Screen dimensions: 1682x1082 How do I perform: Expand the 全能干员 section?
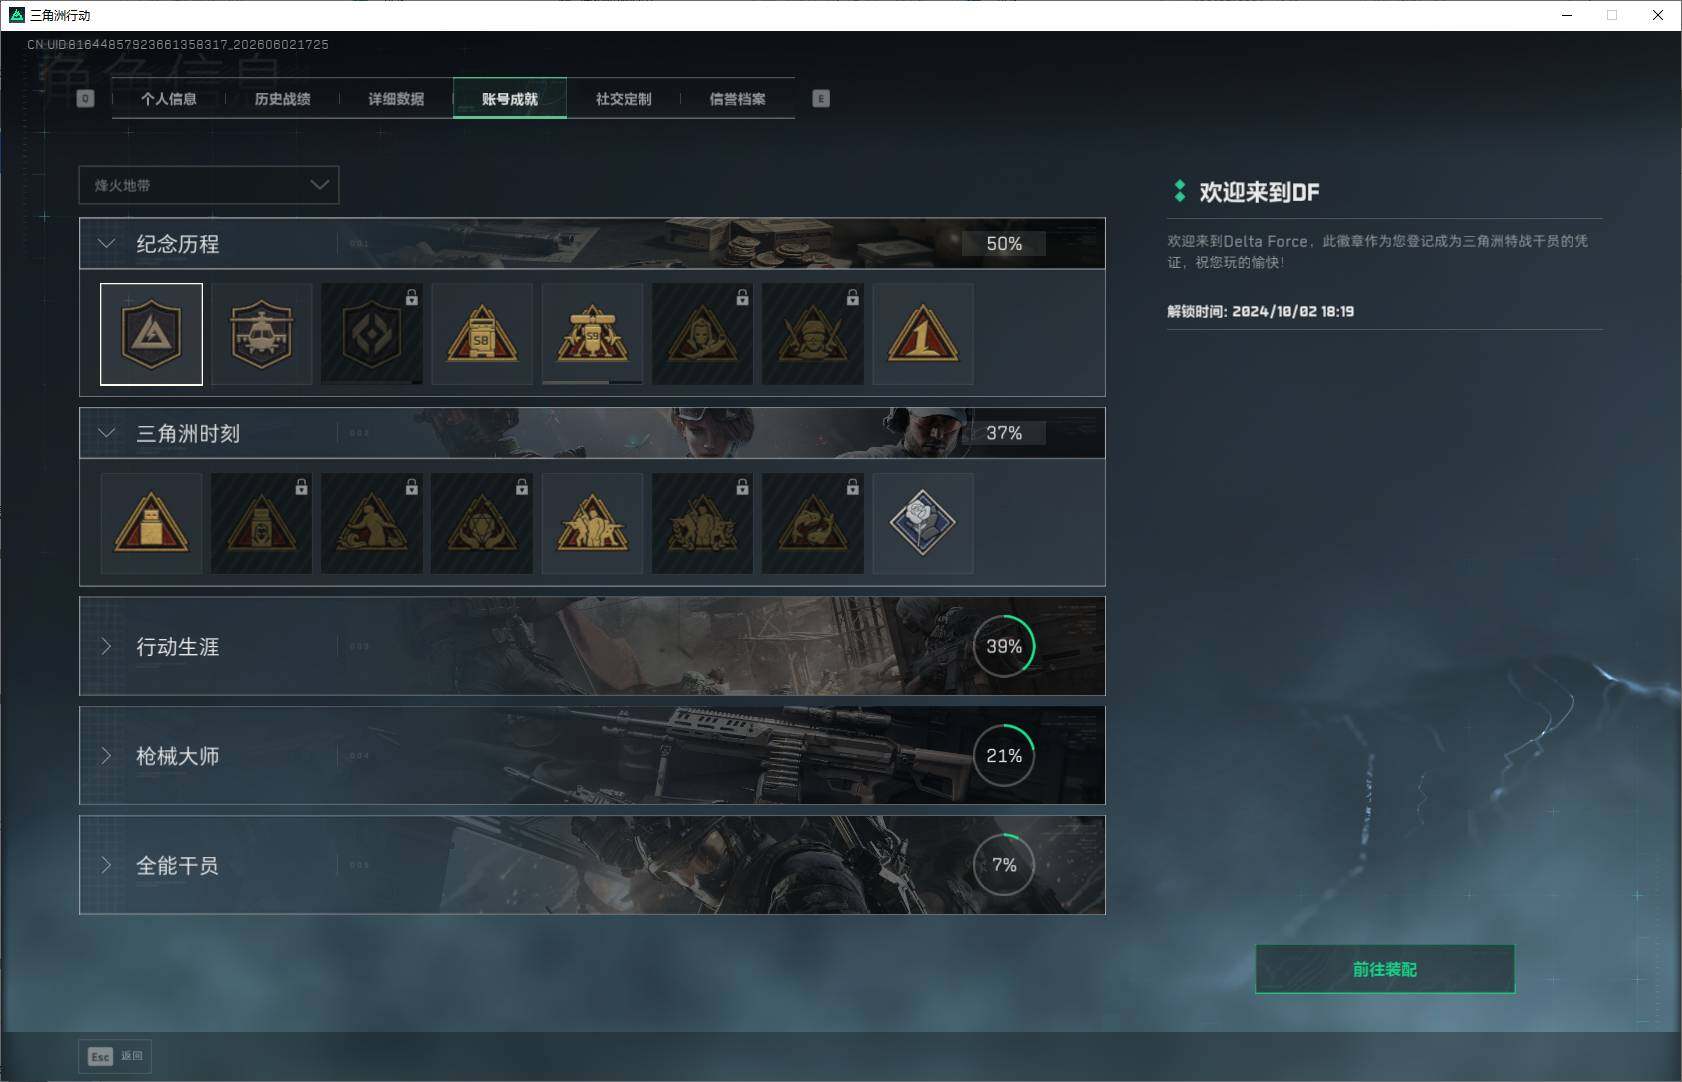tap(107, 865)
